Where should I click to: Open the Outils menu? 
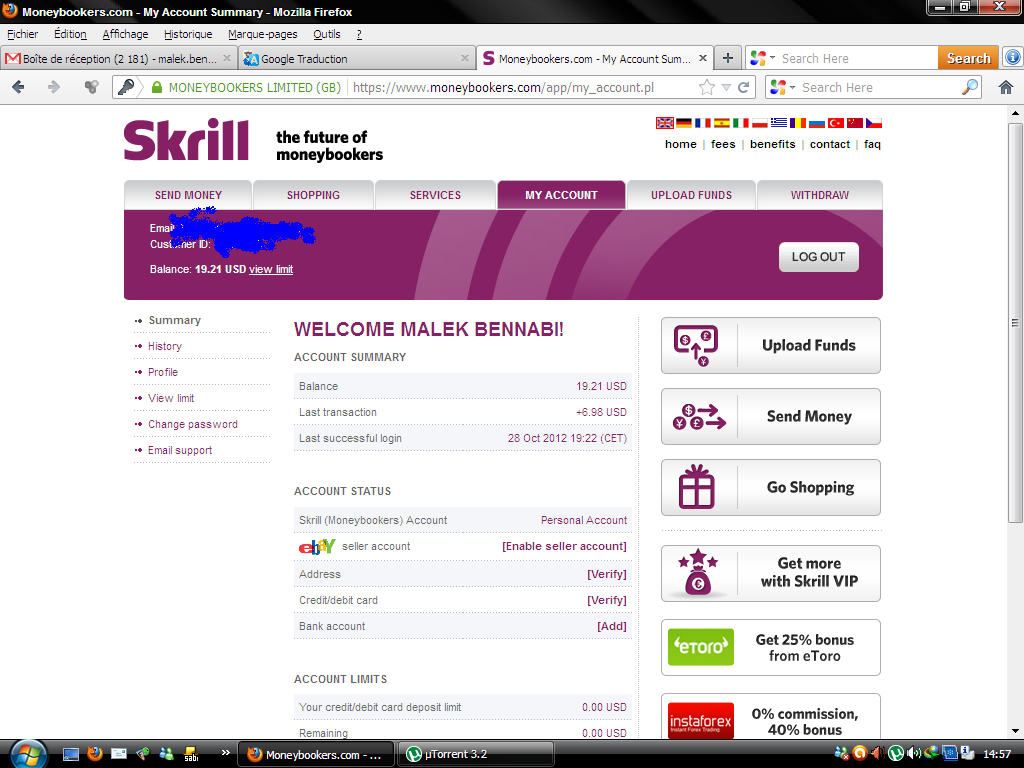tap(327, 34)
